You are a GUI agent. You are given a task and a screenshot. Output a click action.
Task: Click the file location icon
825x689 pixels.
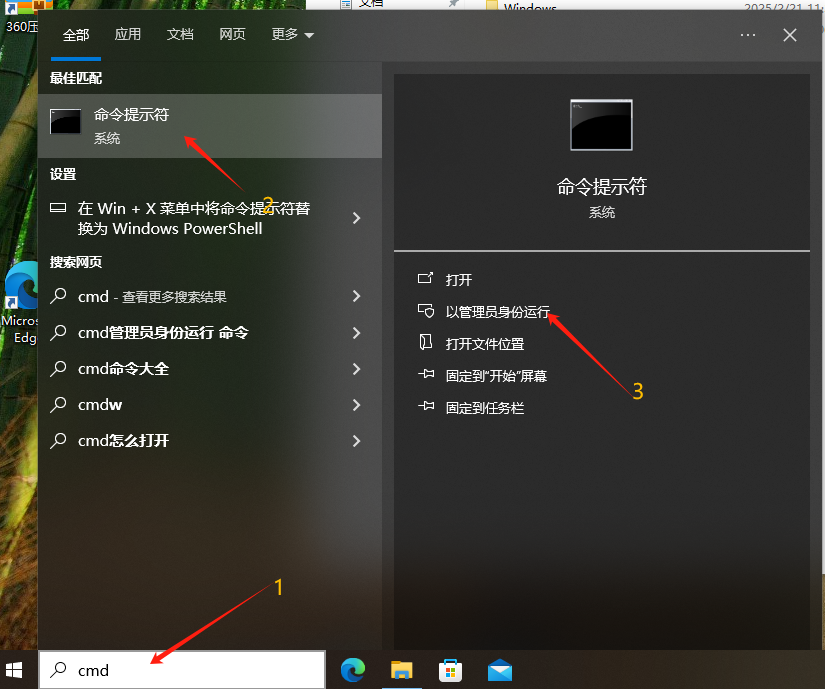click(x=426, y=342)
